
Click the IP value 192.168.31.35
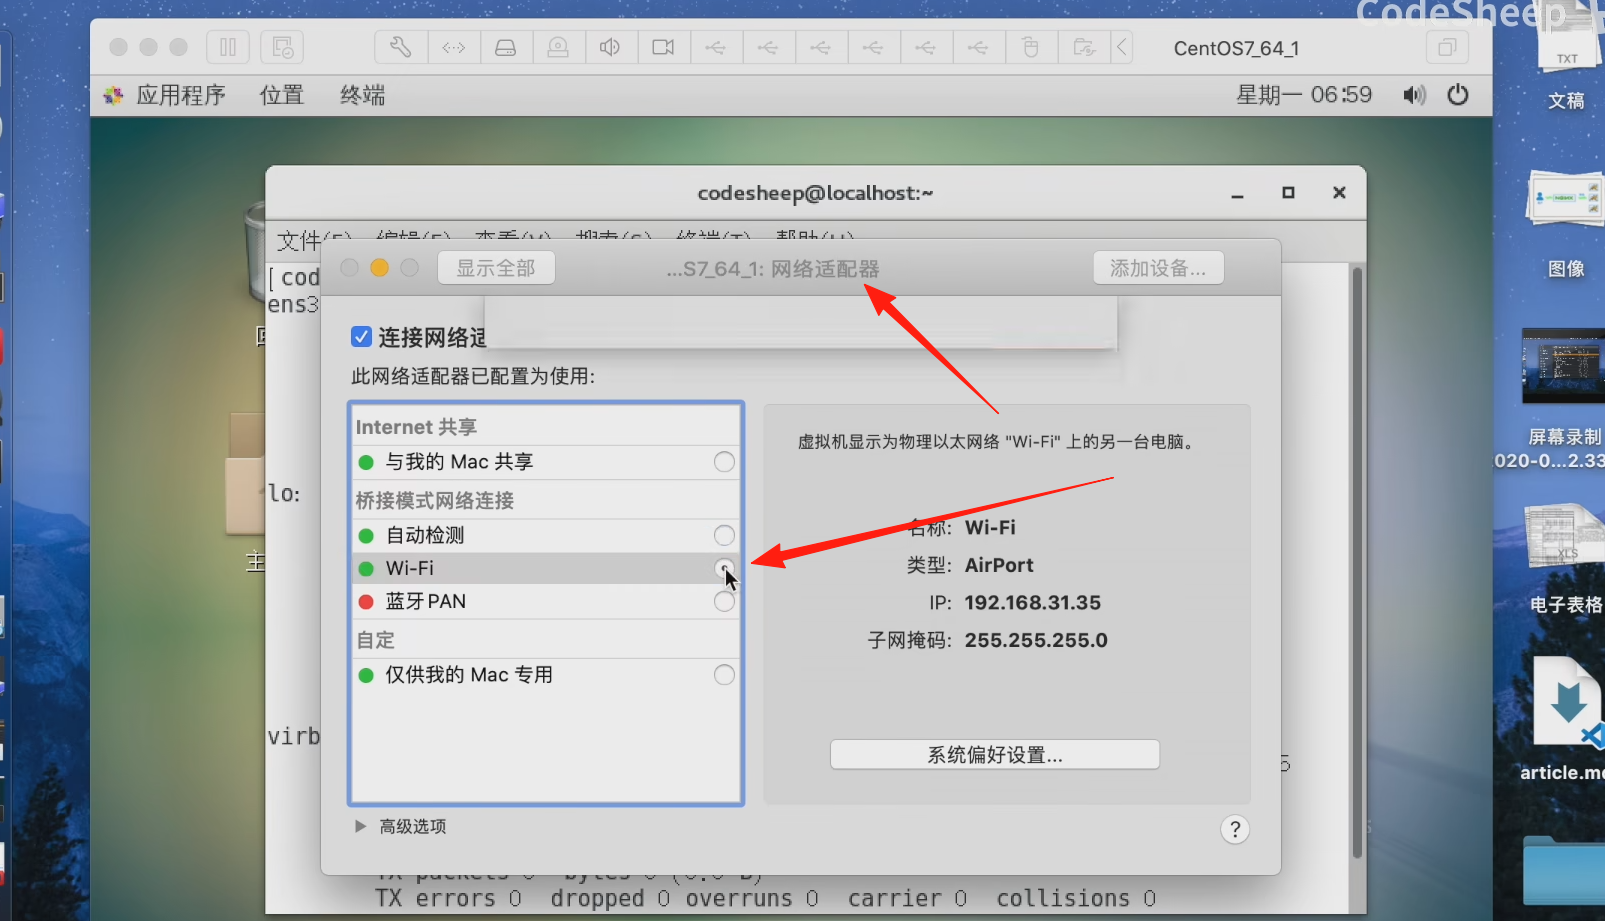1033,603
